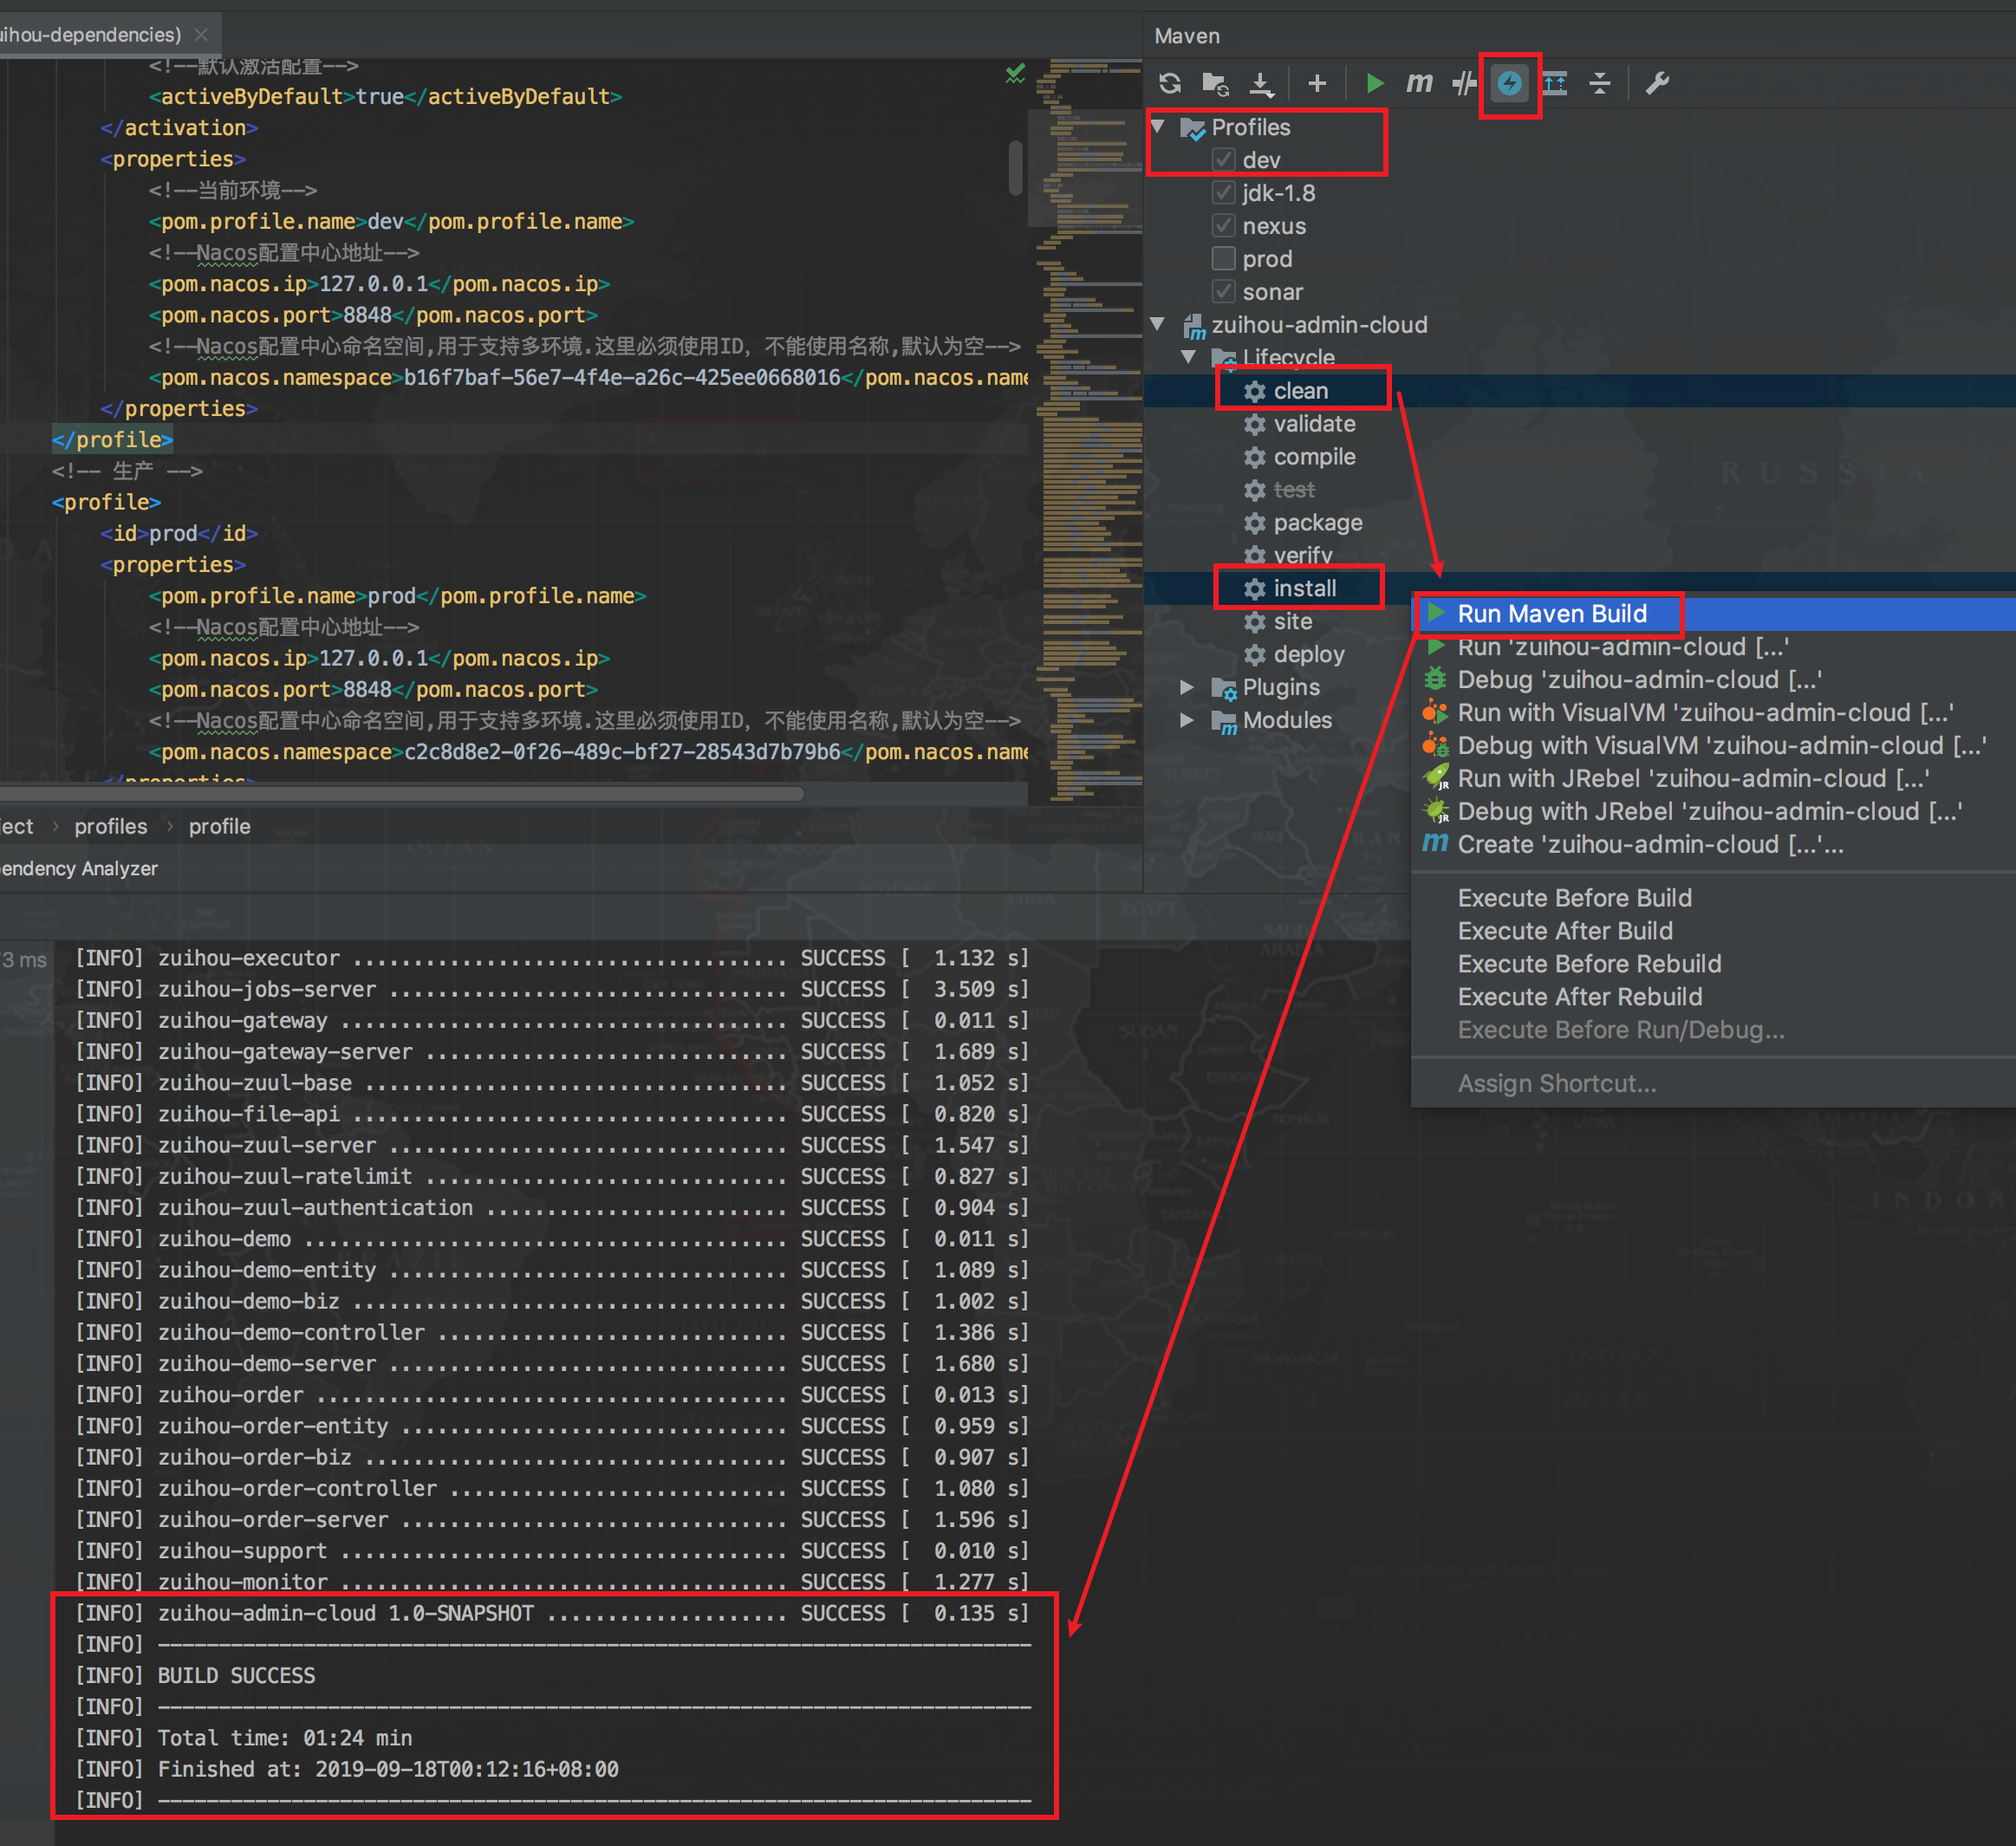Click the green inspection checkmark in editor
Screen dimensions: 2016x1846
point(1015,73)
